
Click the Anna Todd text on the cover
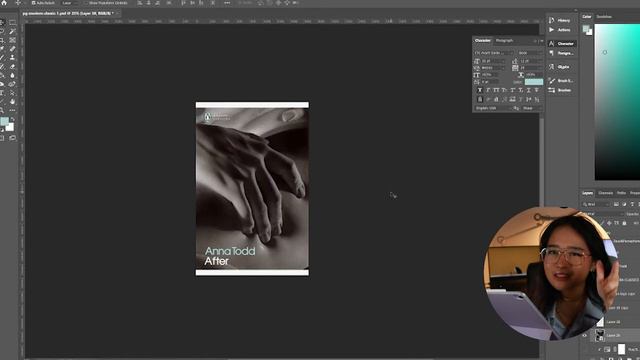pos(230,251)
